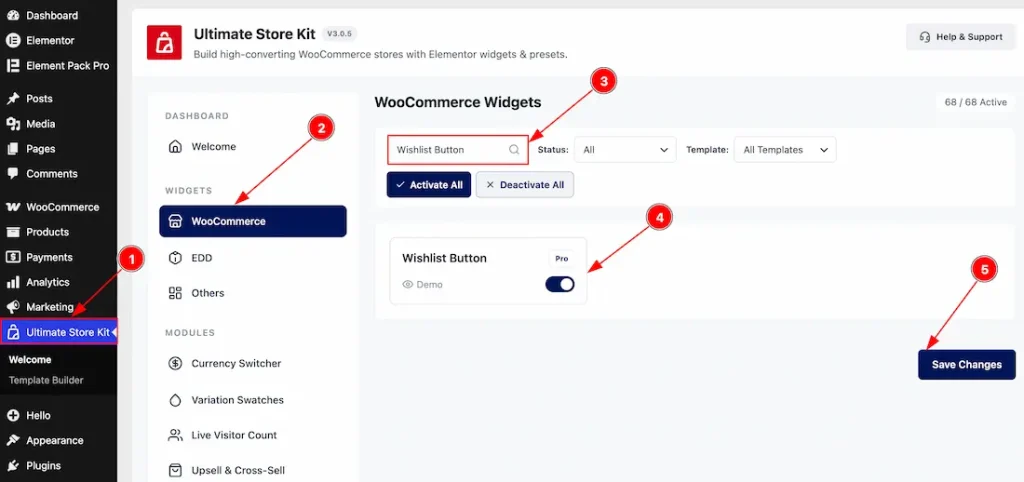Click the WooCommerce Woo icon in admin menu
This screenshot has height=482, width=1024.
12,207
